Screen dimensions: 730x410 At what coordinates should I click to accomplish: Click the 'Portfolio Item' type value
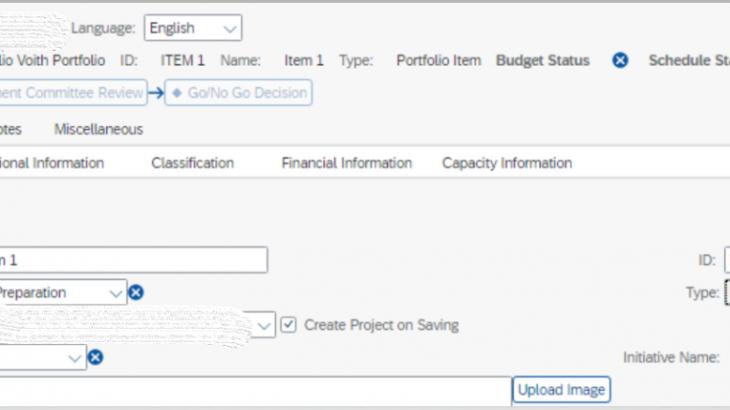pos(439,60)
